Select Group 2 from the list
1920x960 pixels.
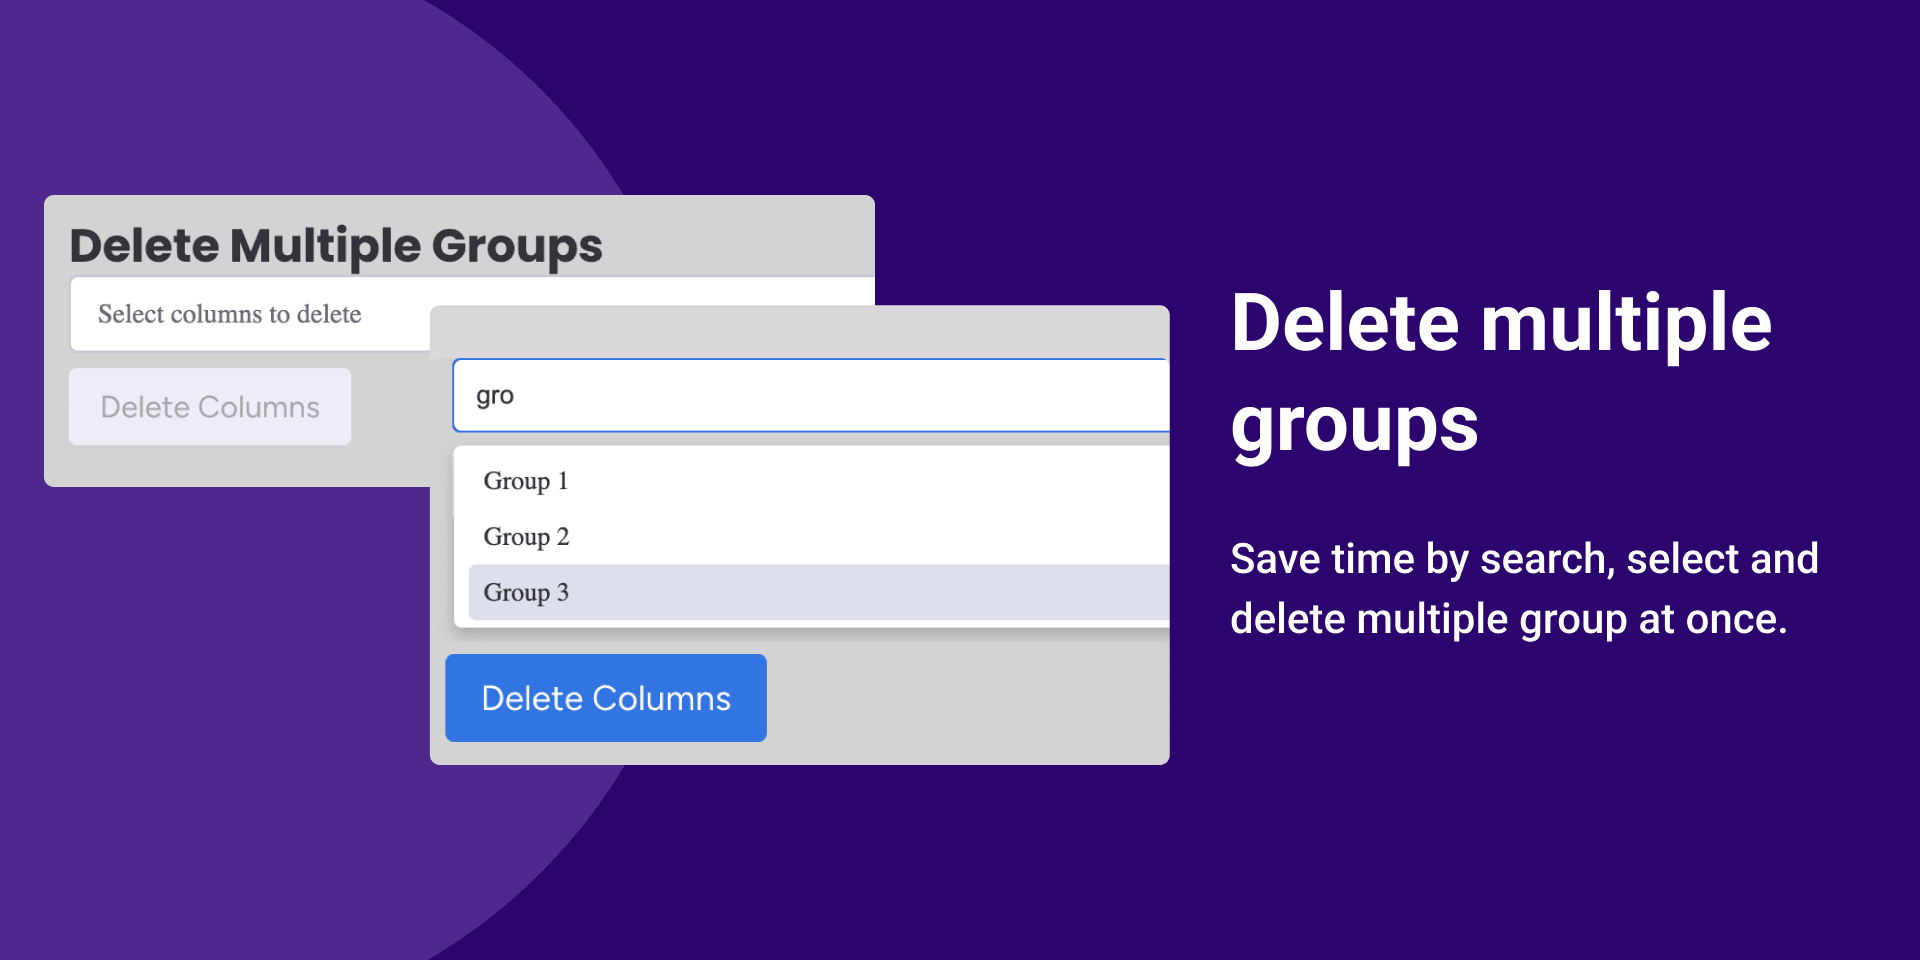pyautogui.click(x=812, y=537)
